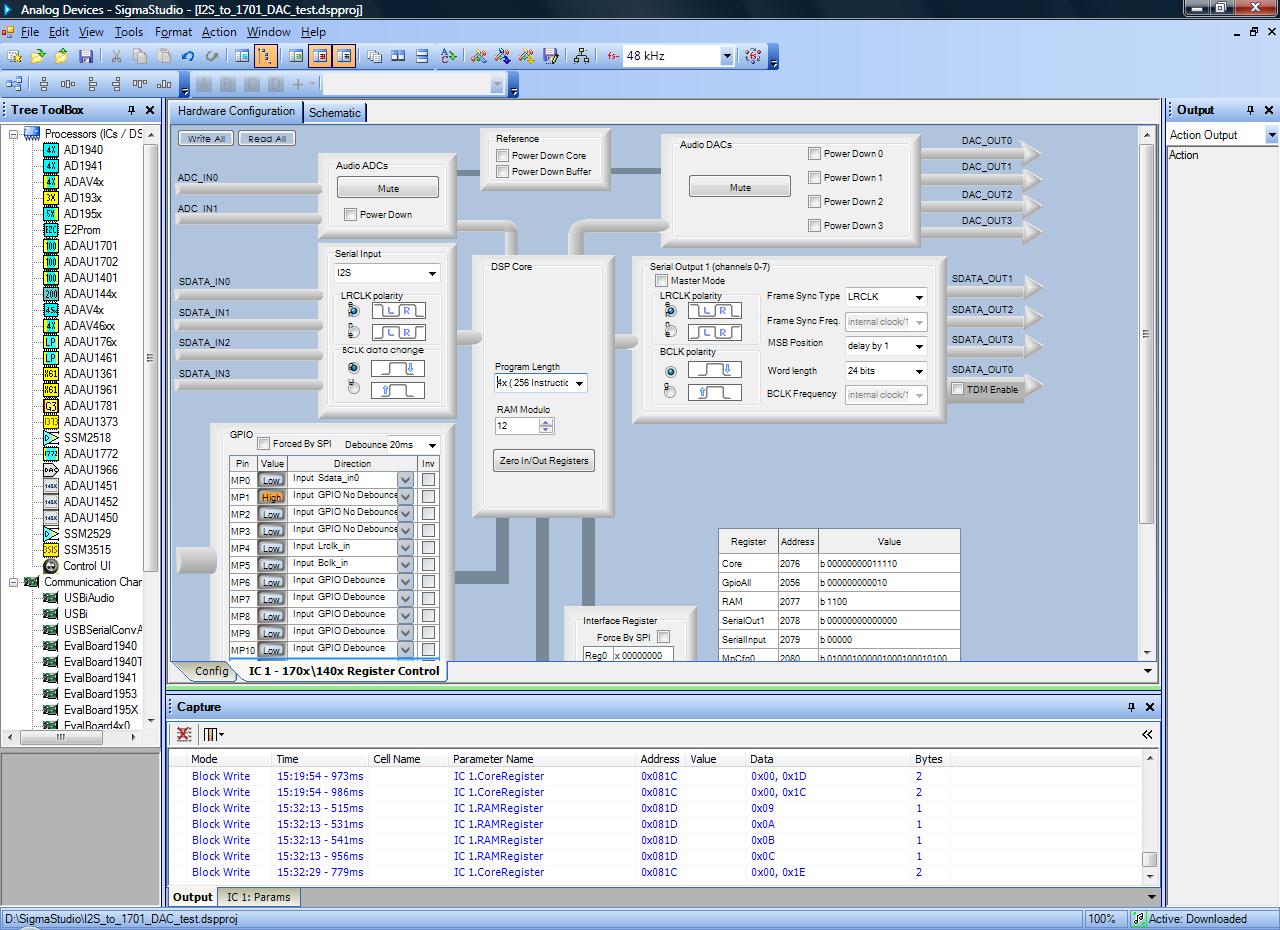Open the 48 kHz sample rate dropdown
Image resolution: width=1280 pixels, height=930 pixels.
pos(727,57)
